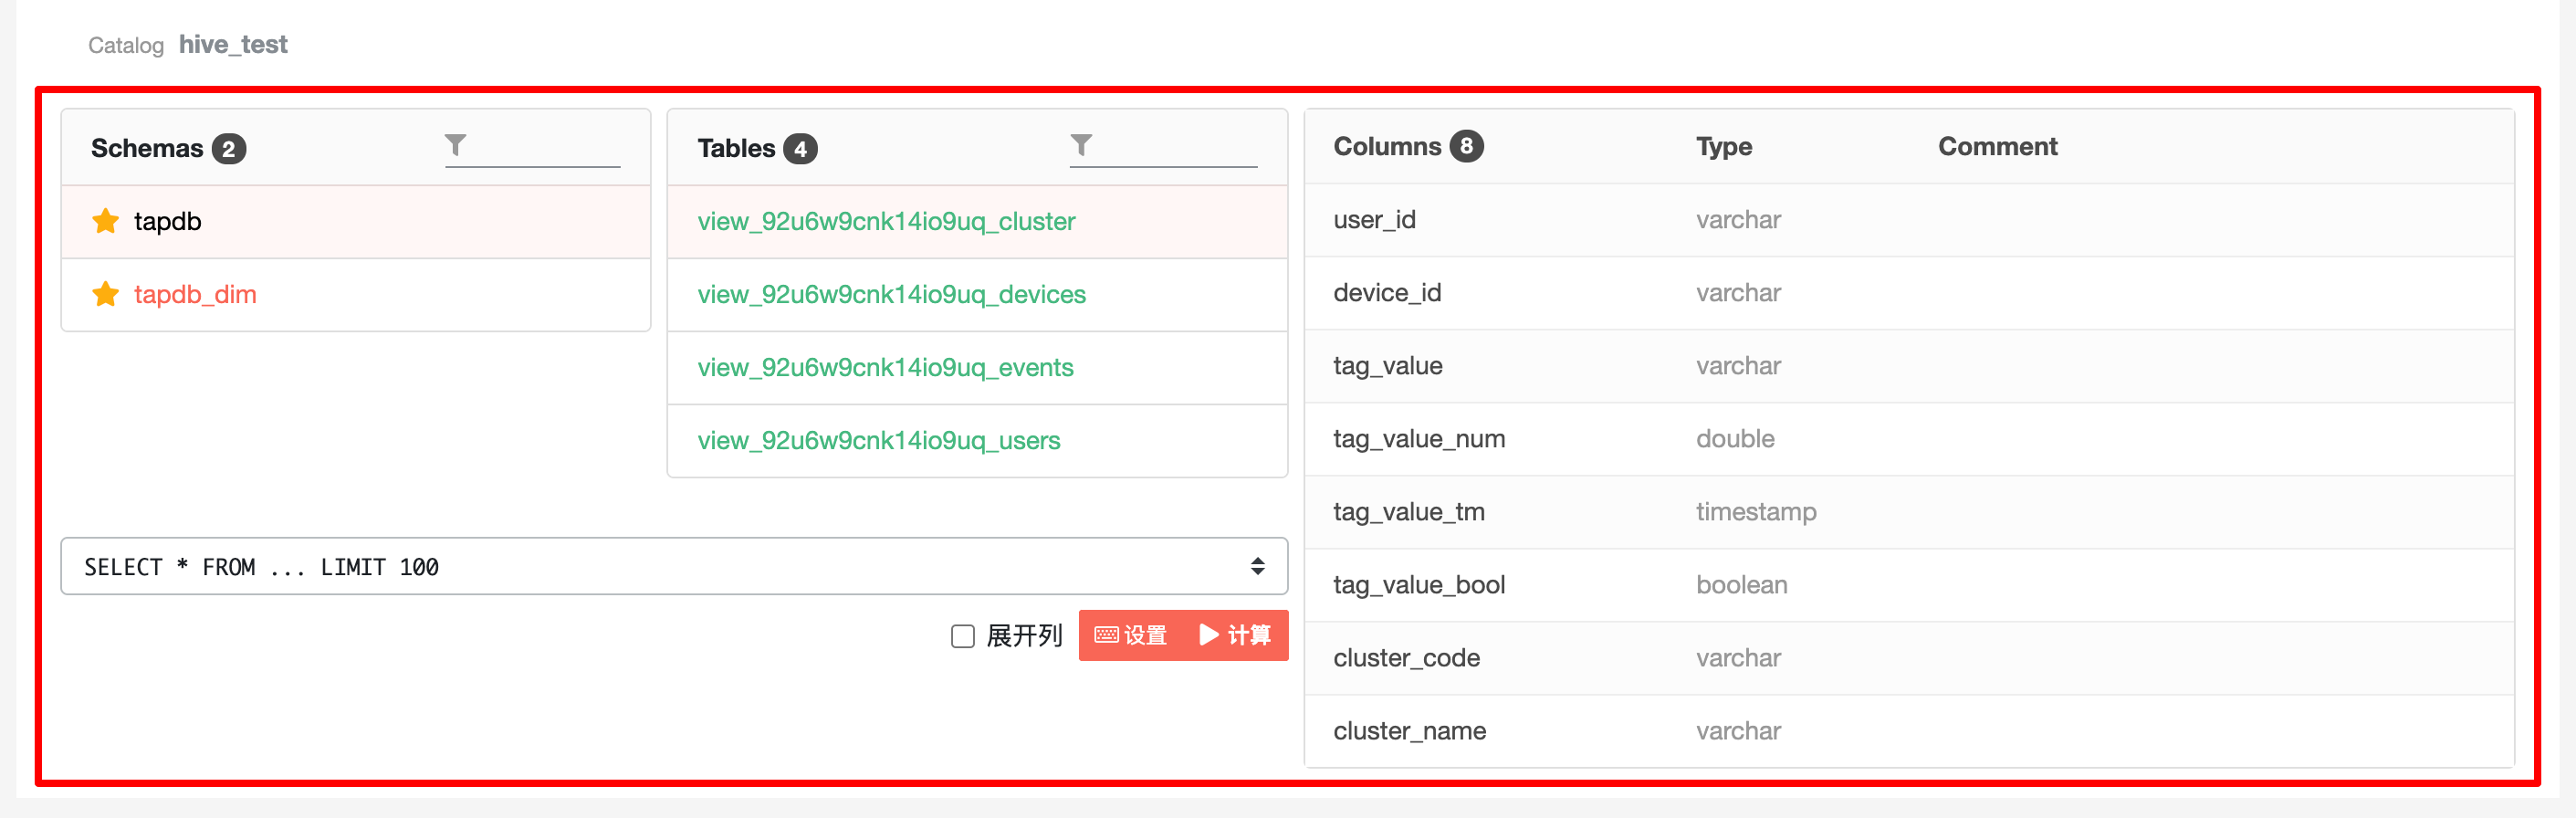Open the view_92u6w9cnk14io9uq_users table
2576x818 pixels.
[x=878, y=440]
